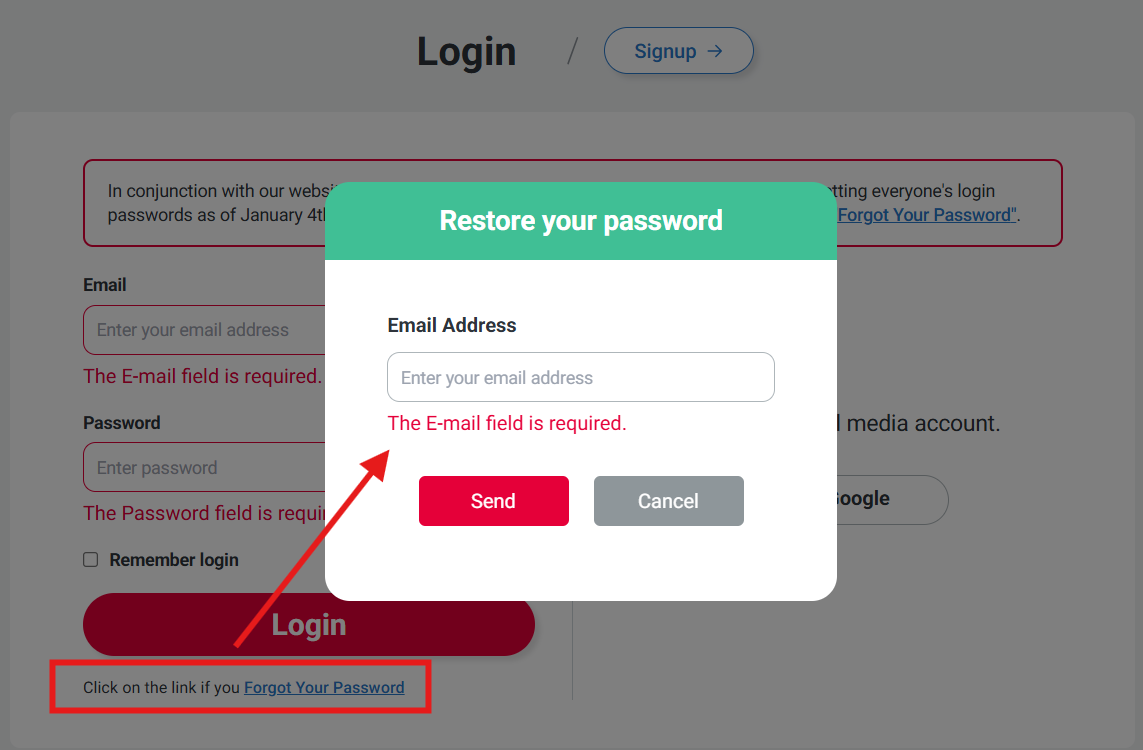The height and width of the screenshot is (750, 1143).
Task: Cancel the password restore dialog
Action: click(668, 500)
